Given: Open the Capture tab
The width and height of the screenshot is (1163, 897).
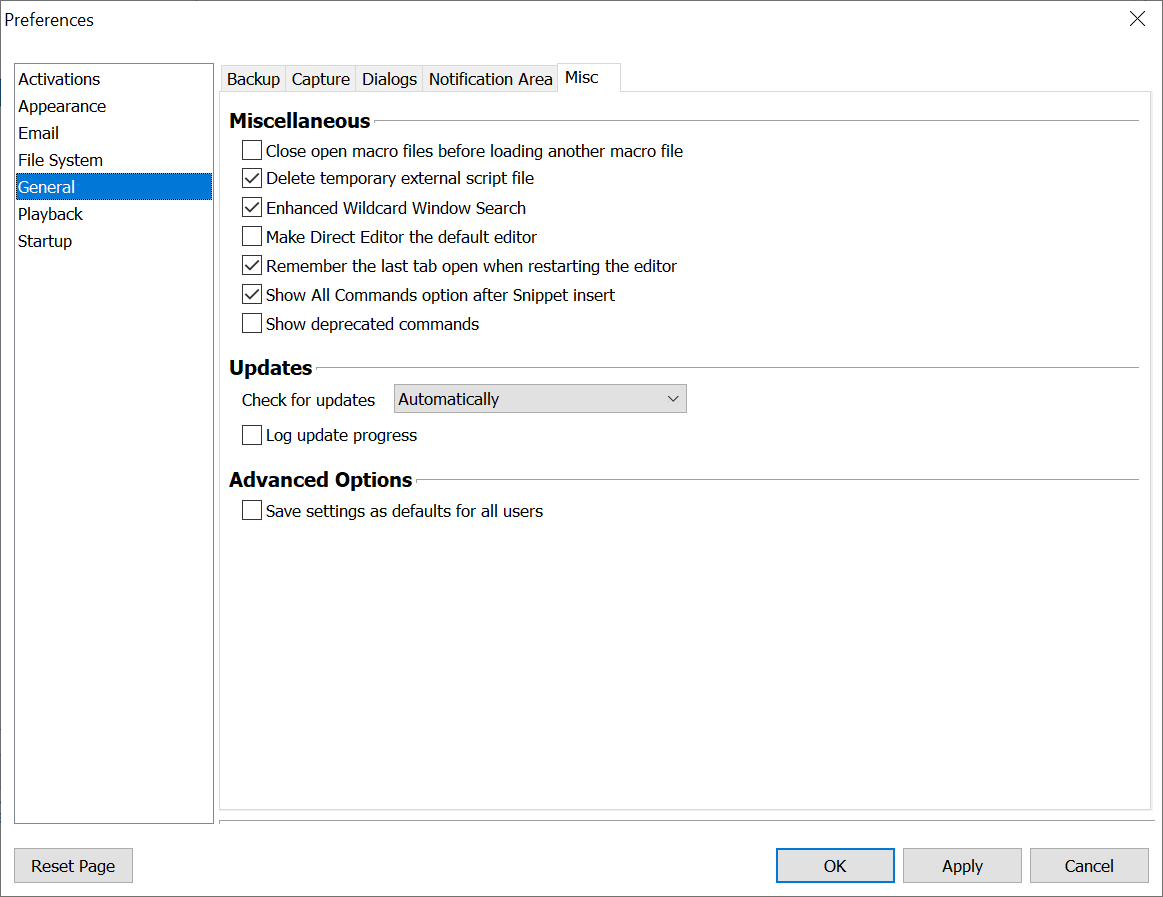Looking at the screenshot, I should [321, 79].
